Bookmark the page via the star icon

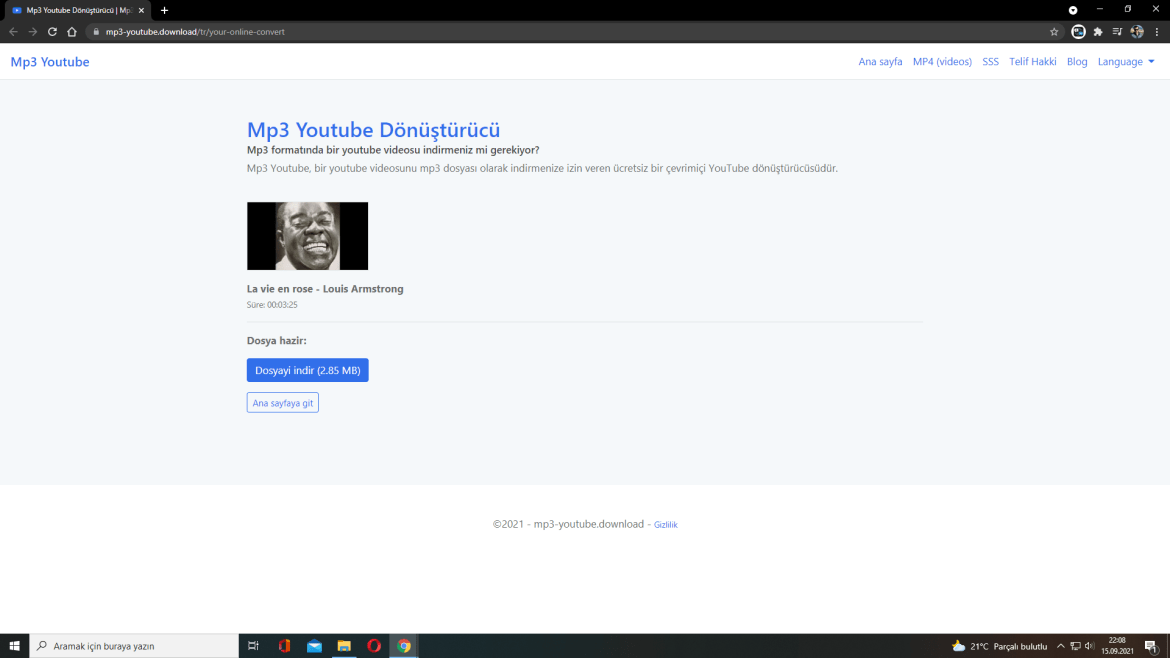(x=1054, y=31)
